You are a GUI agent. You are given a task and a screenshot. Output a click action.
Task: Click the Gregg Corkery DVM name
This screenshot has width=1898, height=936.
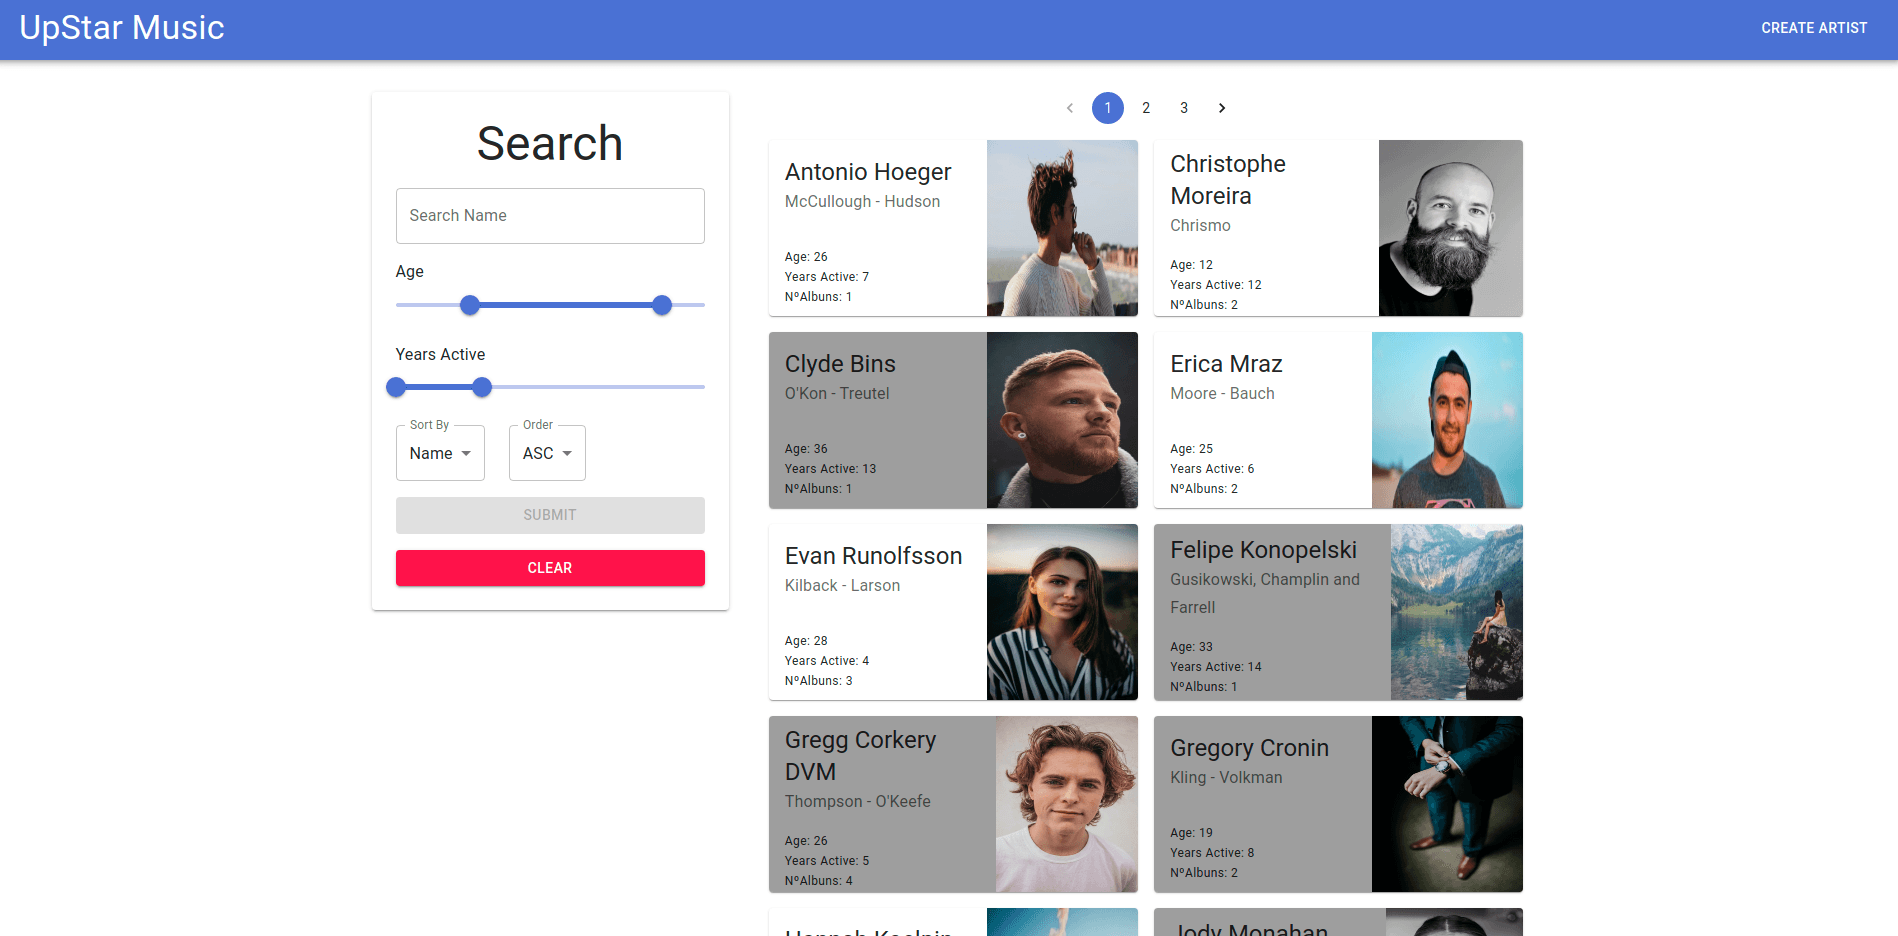pos(860,756)
